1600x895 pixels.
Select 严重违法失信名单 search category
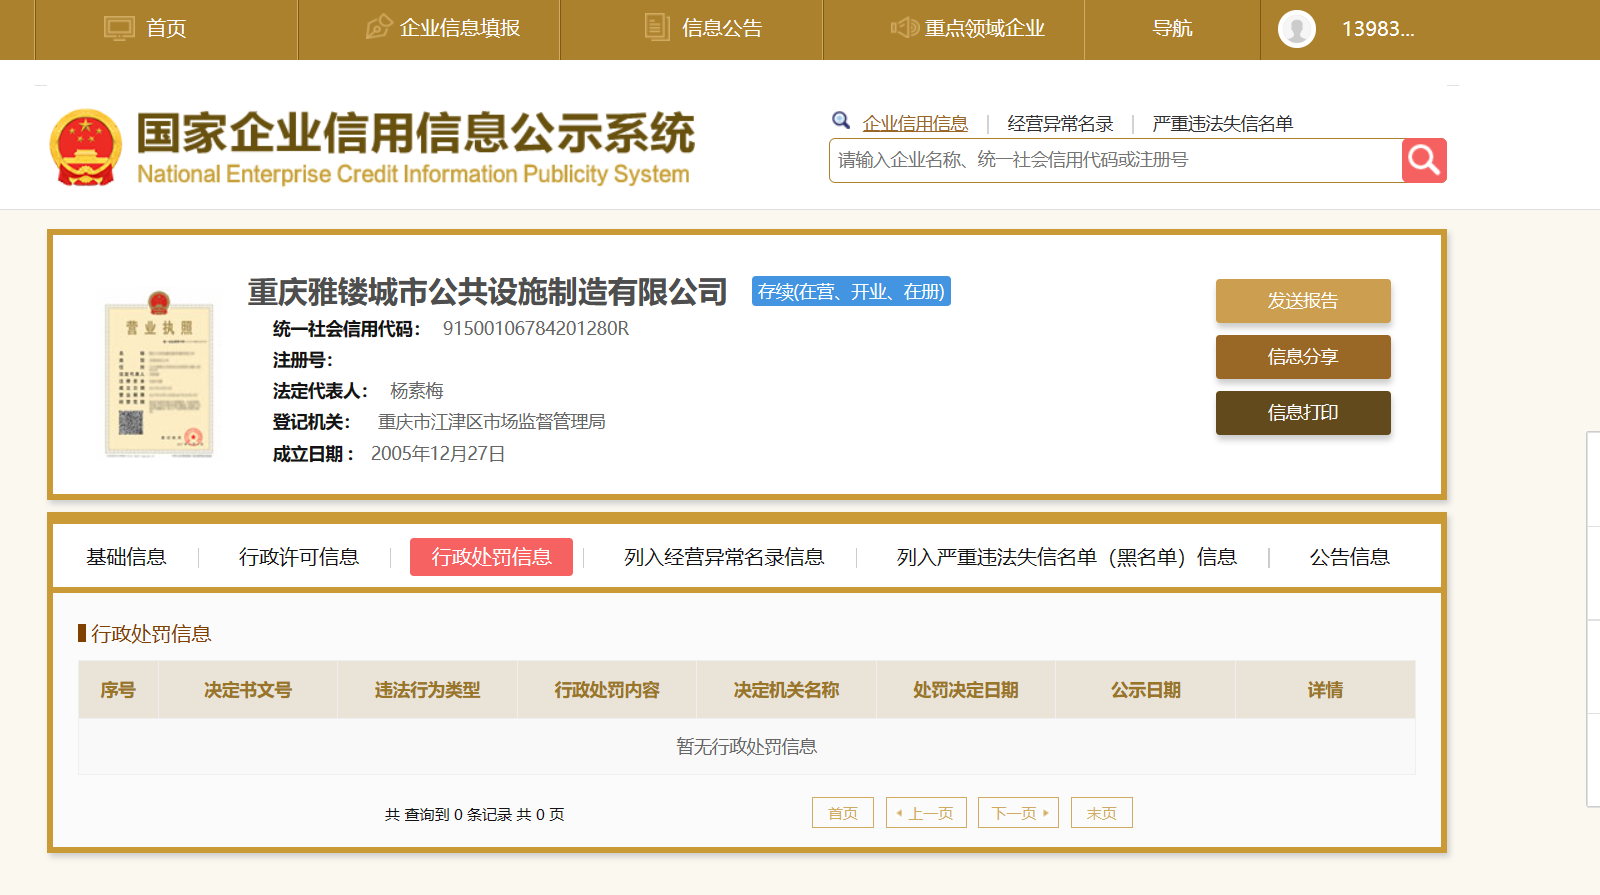click(1222, 123)
